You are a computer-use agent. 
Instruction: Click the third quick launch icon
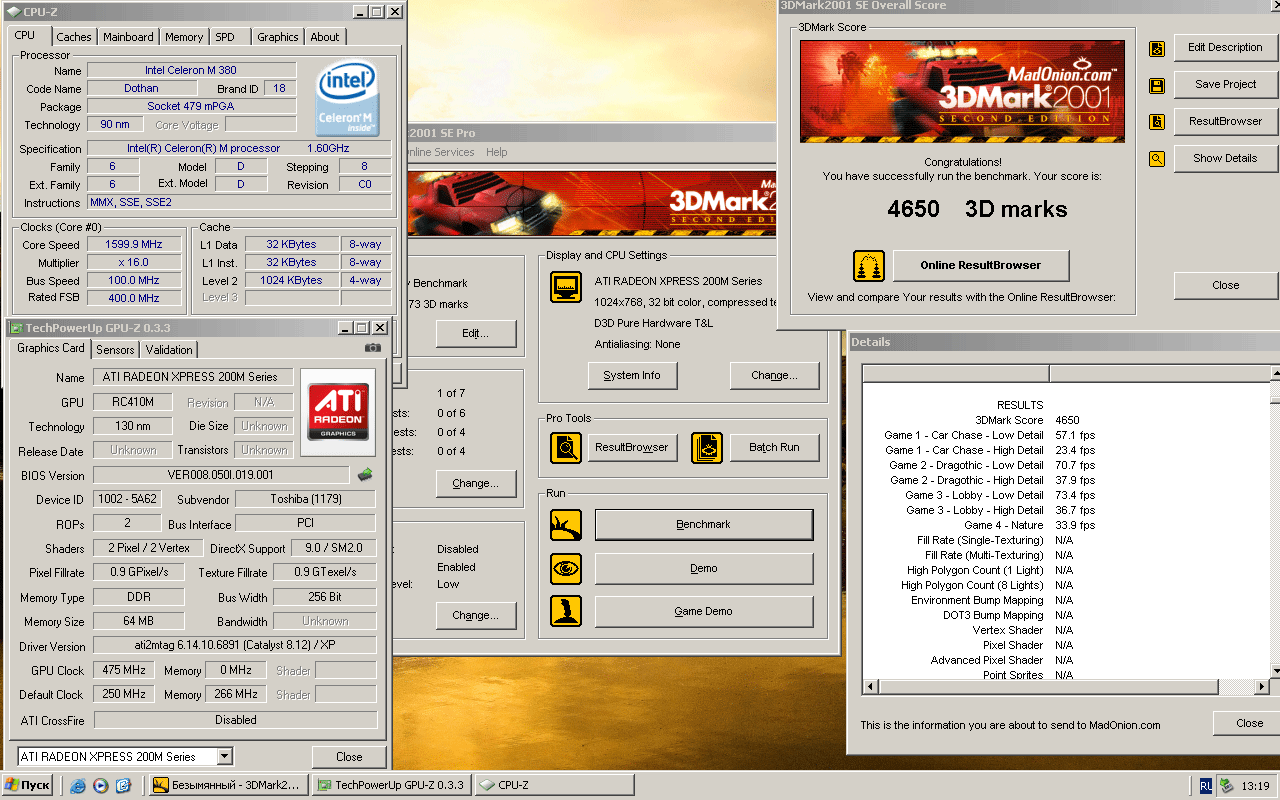pos(123,786)
